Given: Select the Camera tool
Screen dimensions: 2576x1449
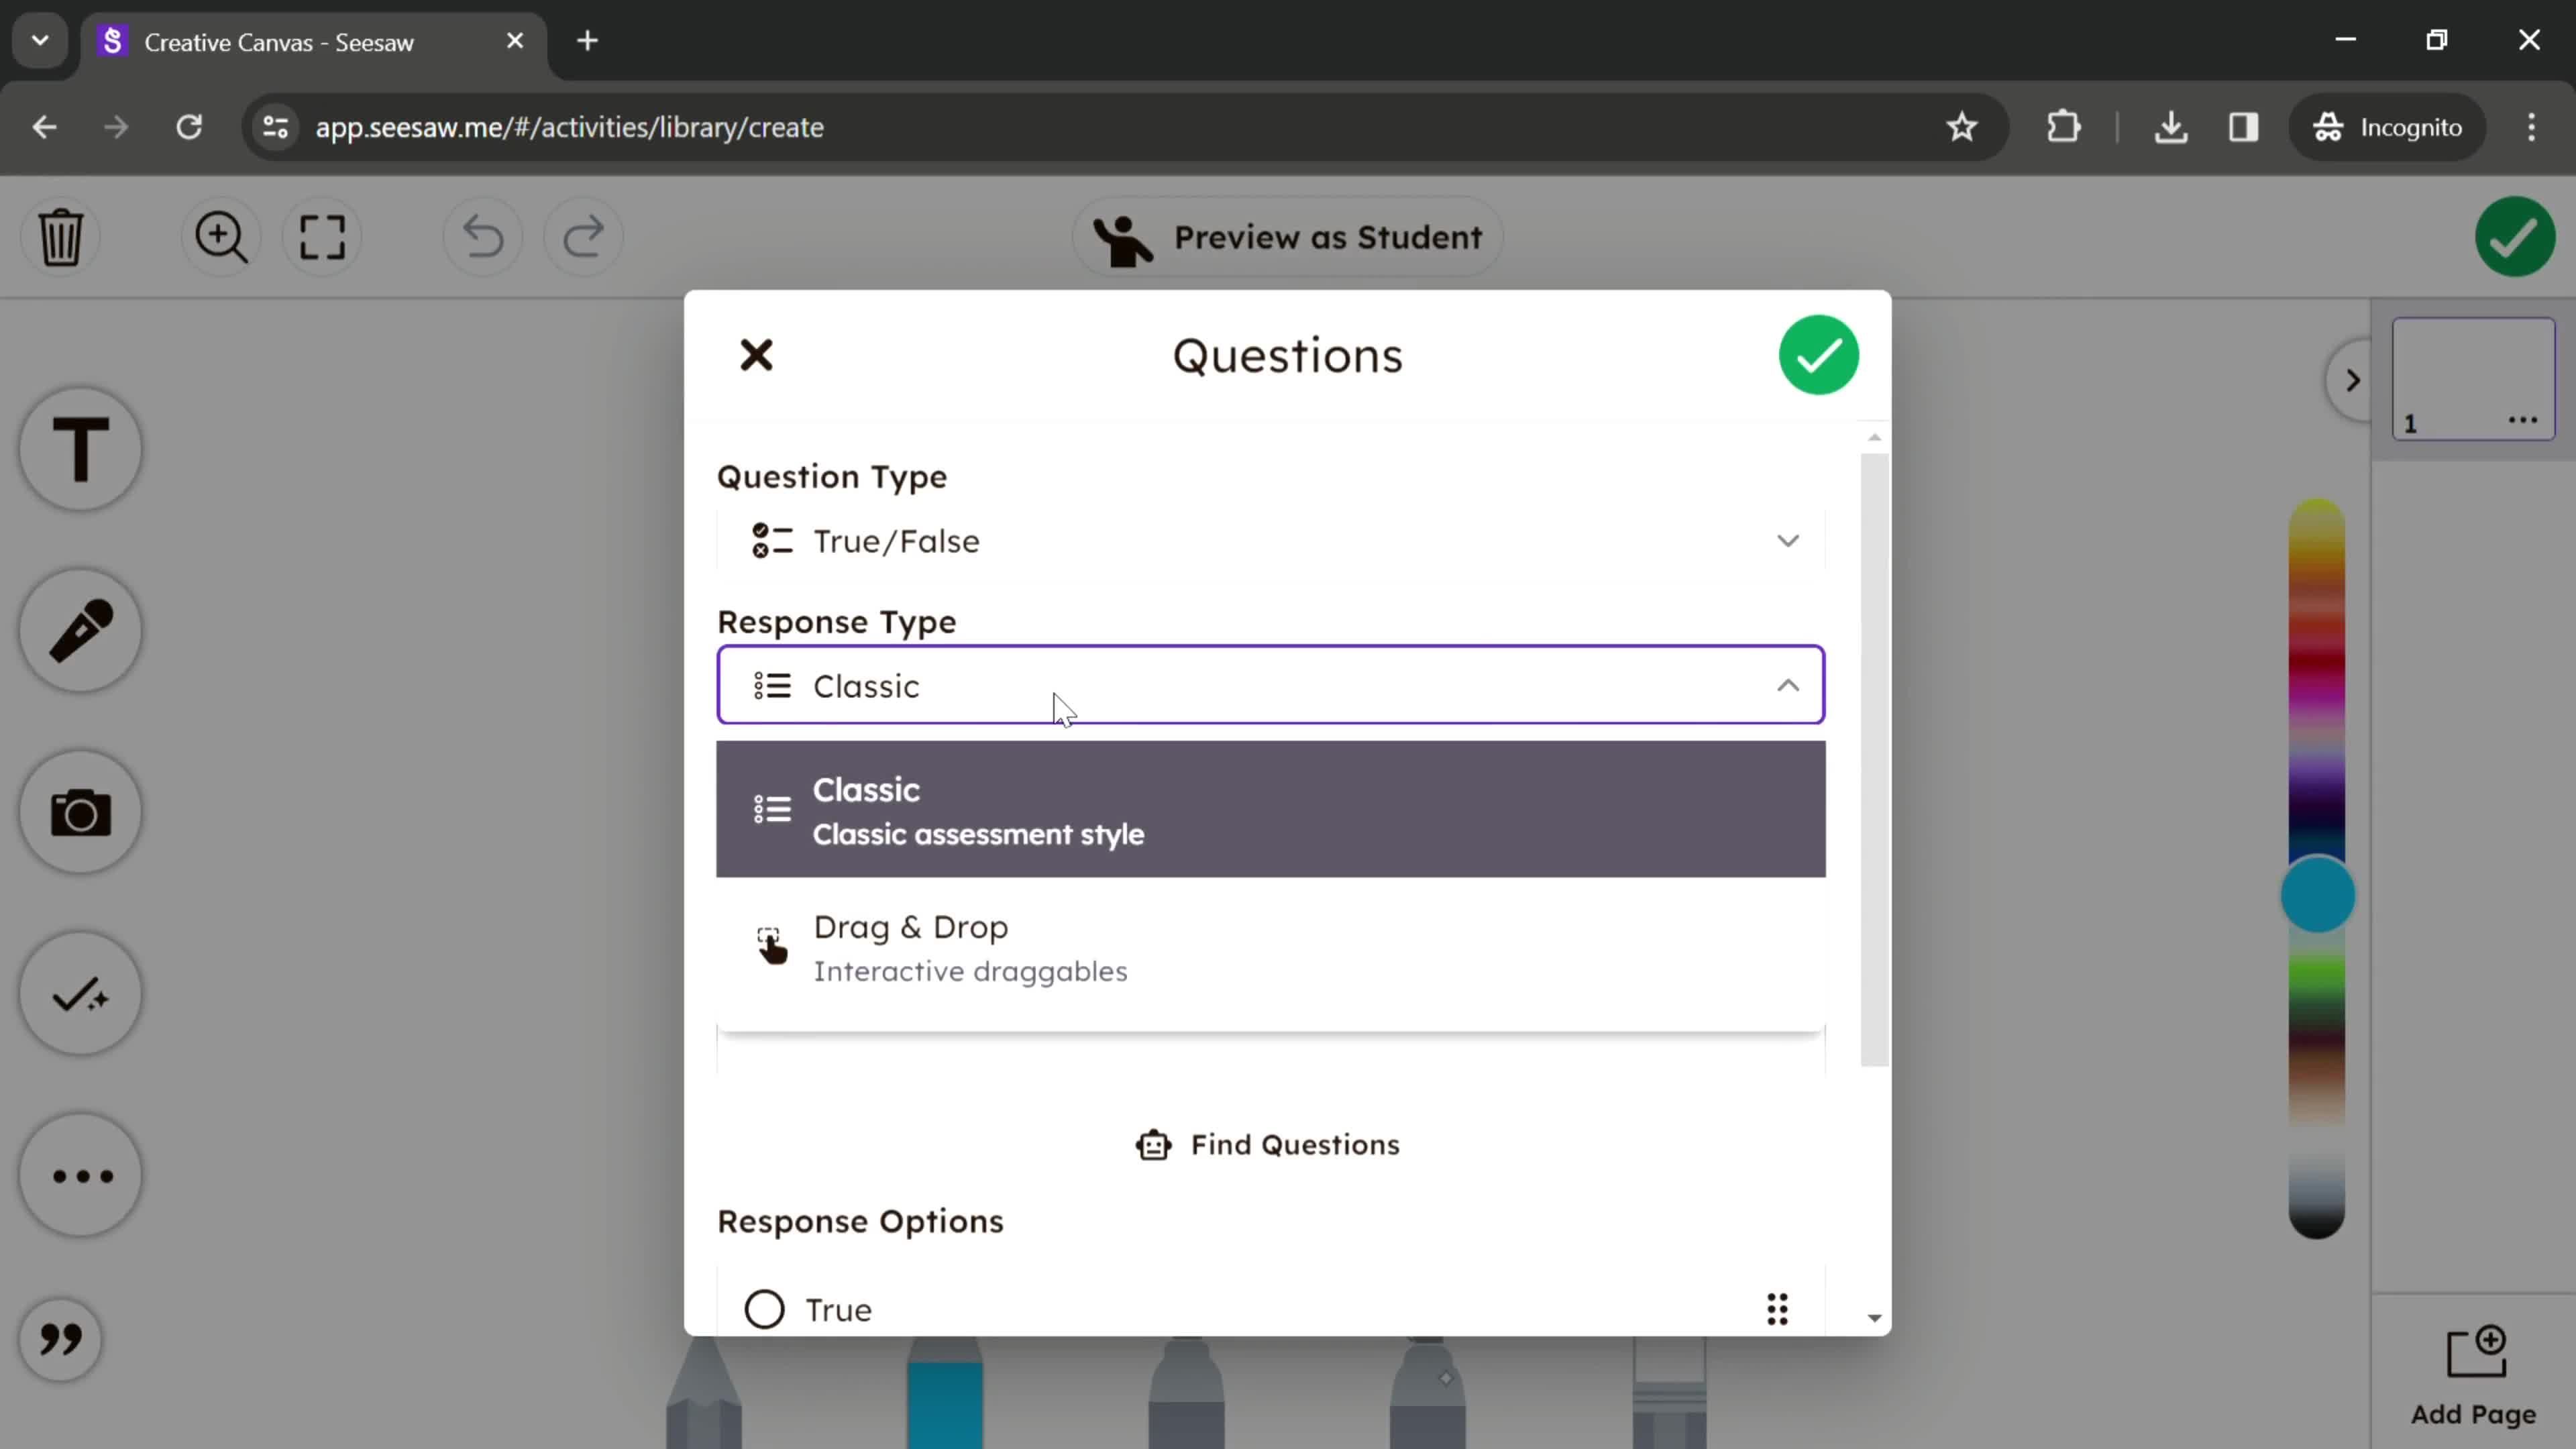Looking at the screenshot, I should pos(80,814).
